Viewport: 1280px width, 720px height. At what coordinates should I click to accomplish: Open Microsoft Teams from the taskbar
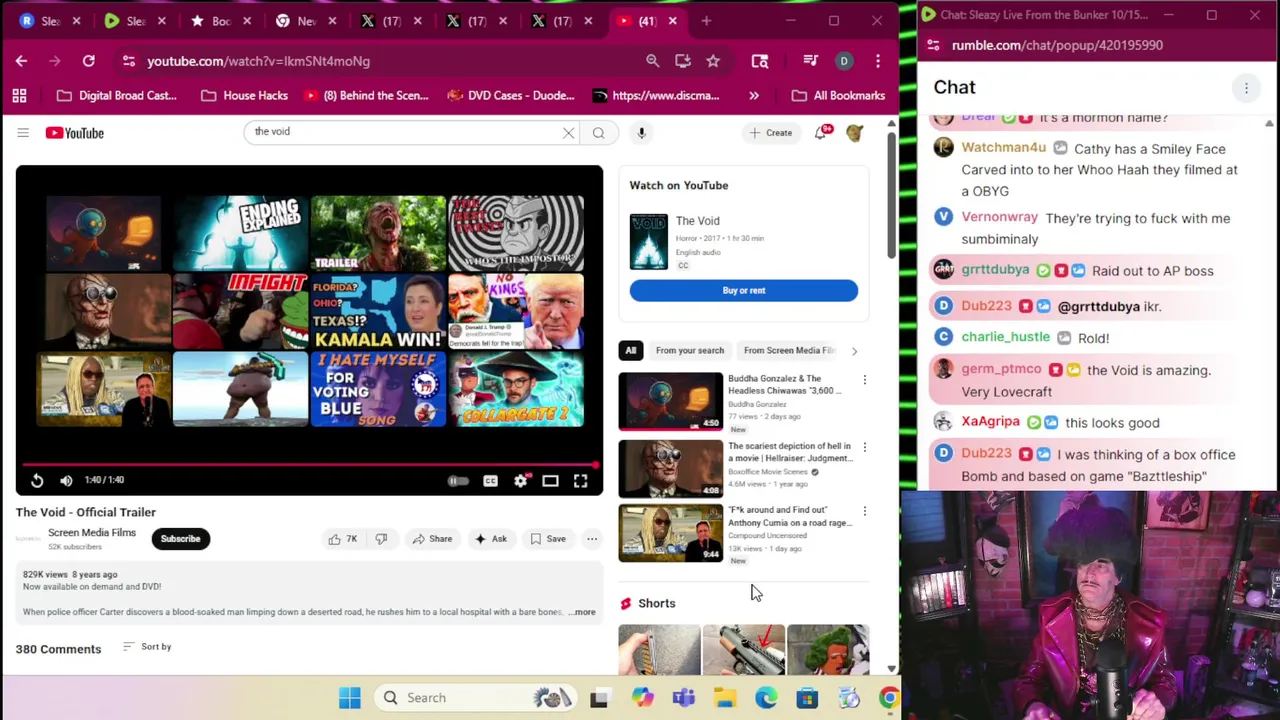pos(684,698)
